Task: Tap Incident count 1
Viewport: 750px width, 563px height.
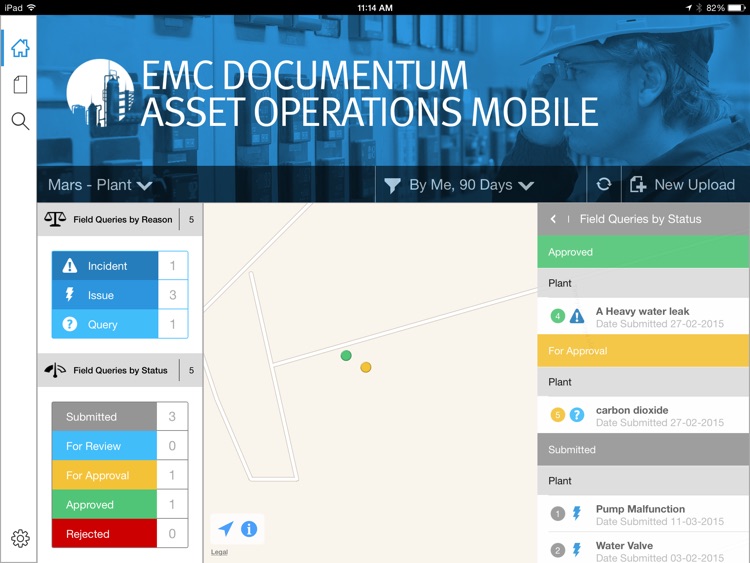Action: point(173,265)
